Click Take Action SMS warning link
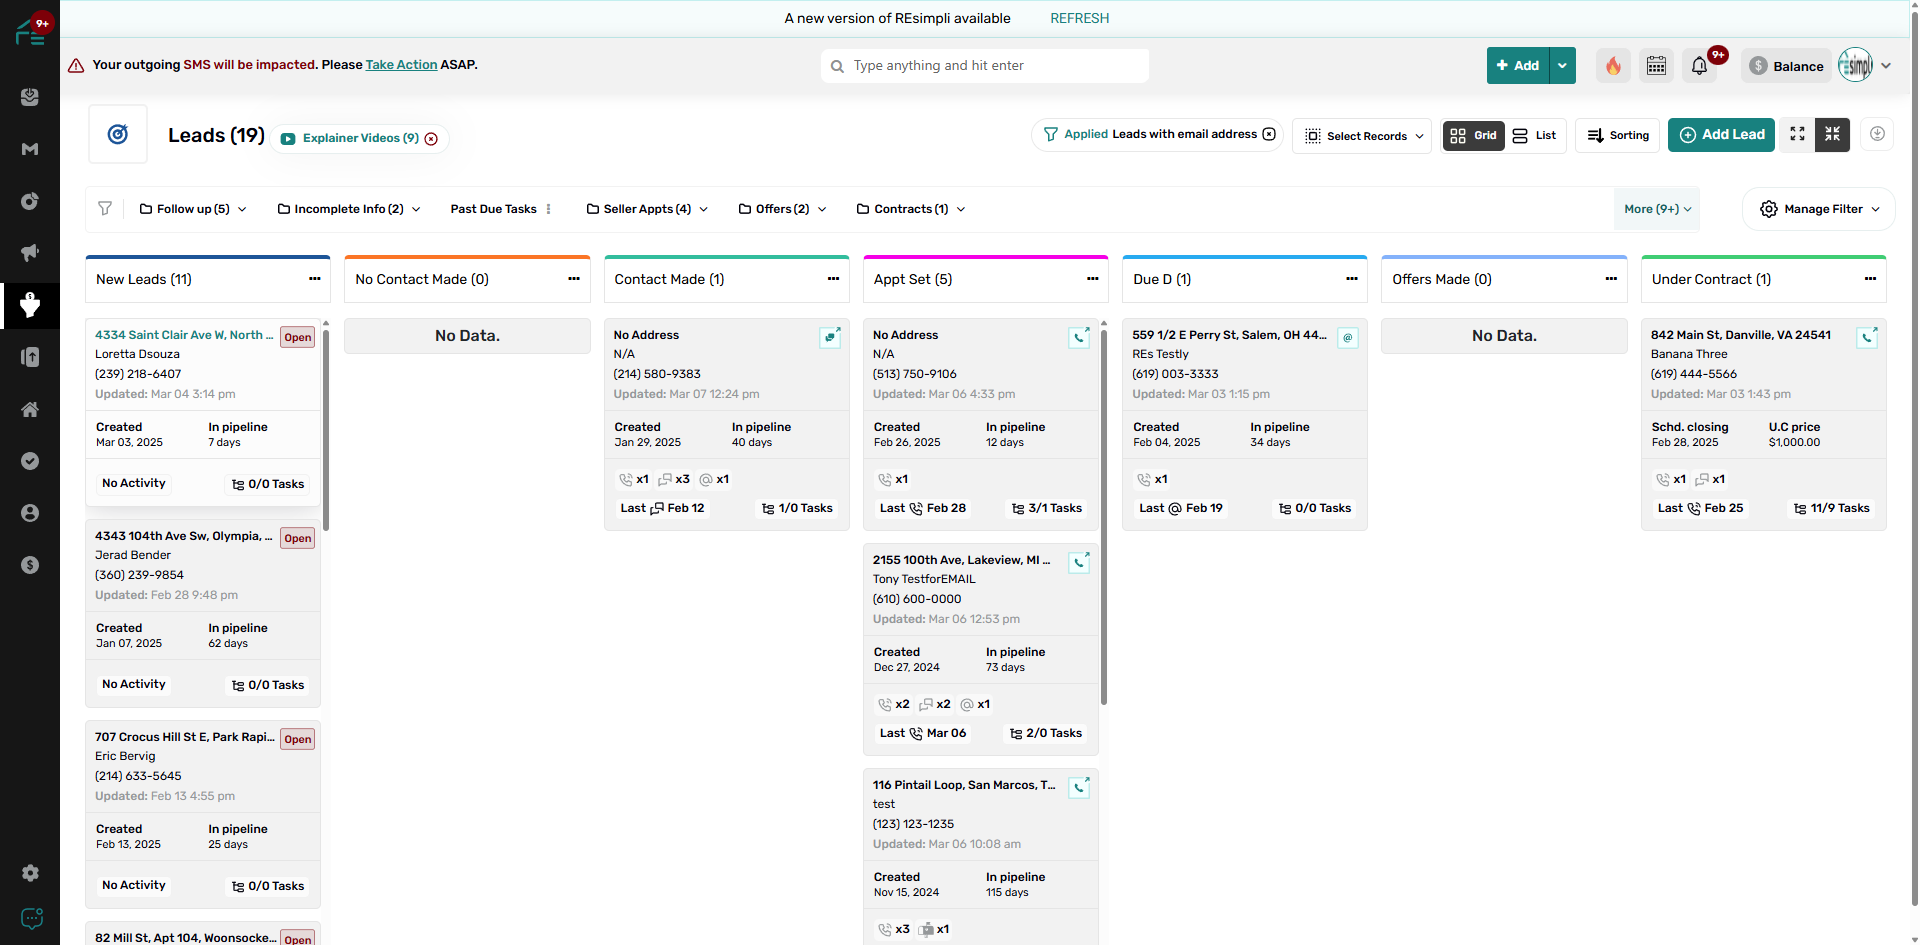 [x=401, y=64]
